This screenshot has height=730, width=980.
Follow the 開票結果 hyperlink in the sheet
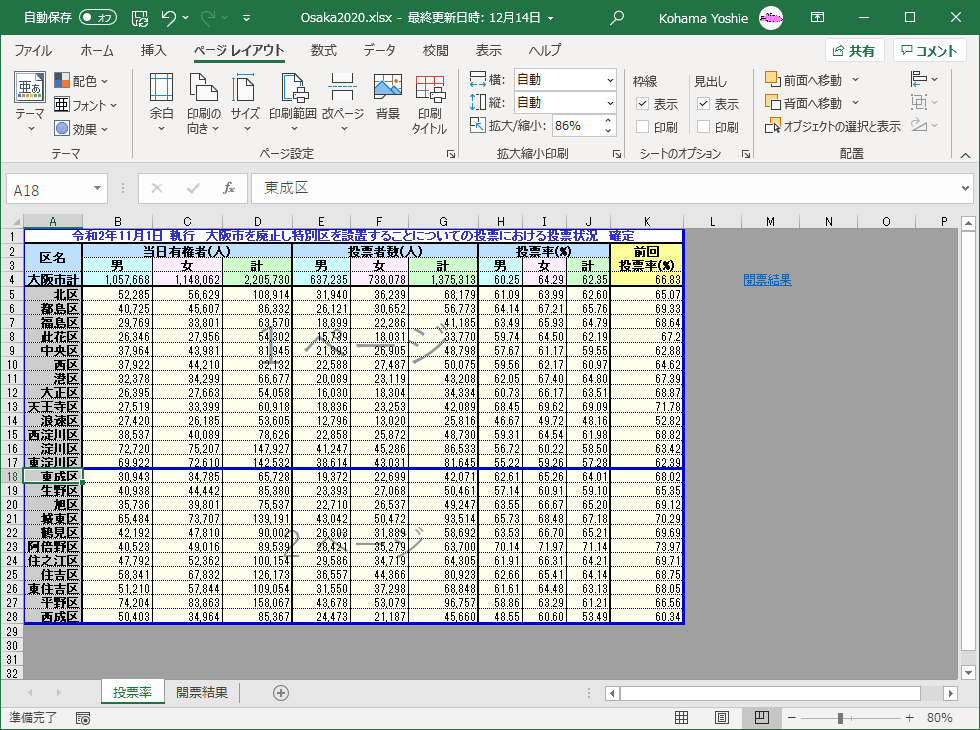[767, 280]
